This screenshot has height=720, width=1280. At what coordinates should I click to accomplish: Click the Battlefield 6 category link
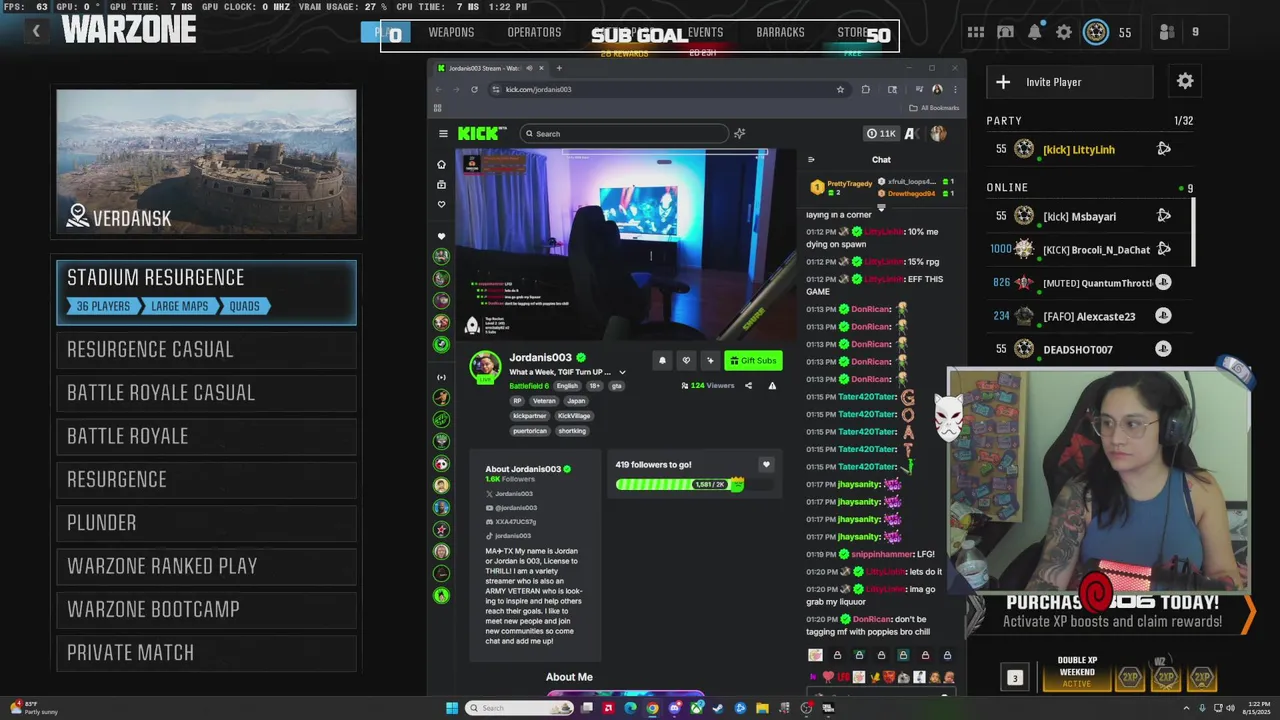pyautogui.click(x=528, y=386)
